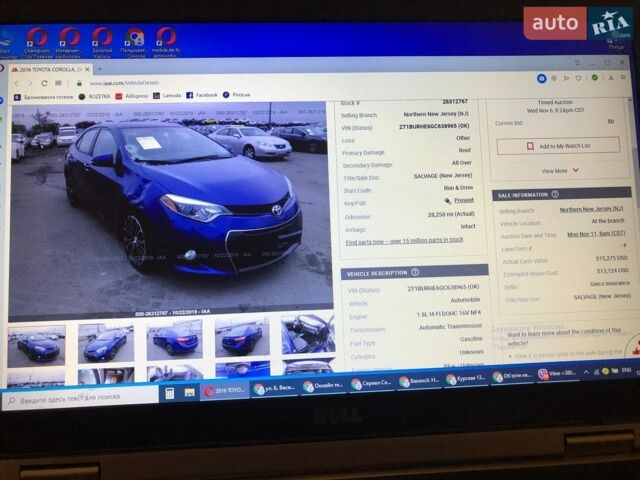The height and width of the screenshot is (480, 640).
Task: Switch to Chrome 'Вакансії. Н...' taskbar window
Action: coord(419,381)
